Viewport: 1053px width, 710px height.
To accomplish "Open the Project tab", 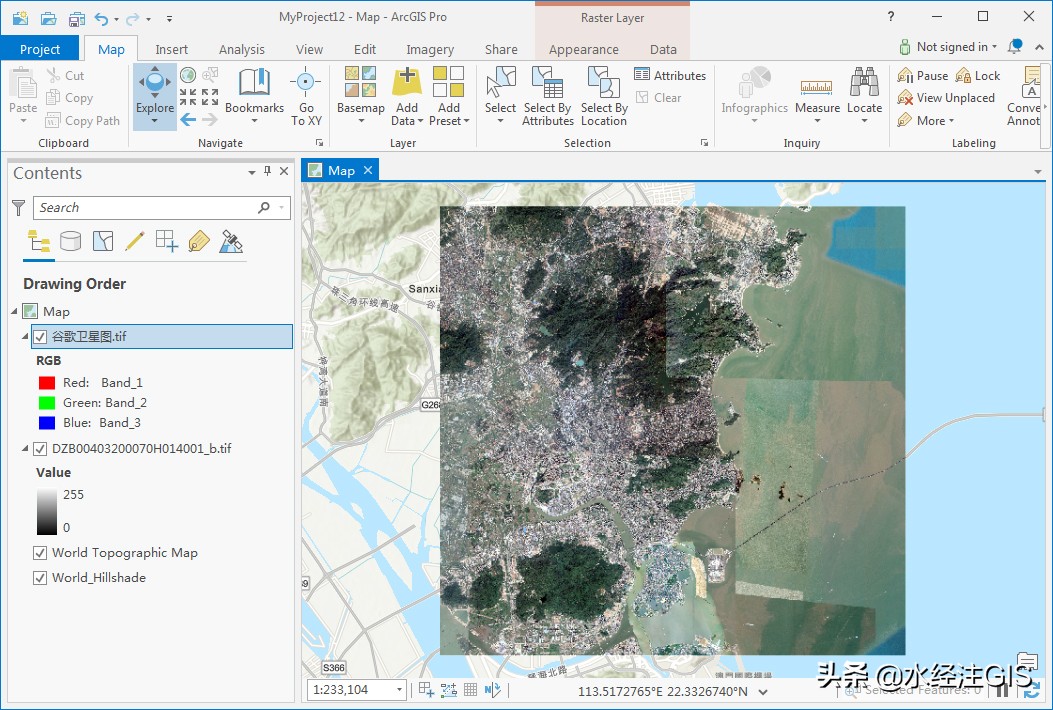I will tap(40, 49).
